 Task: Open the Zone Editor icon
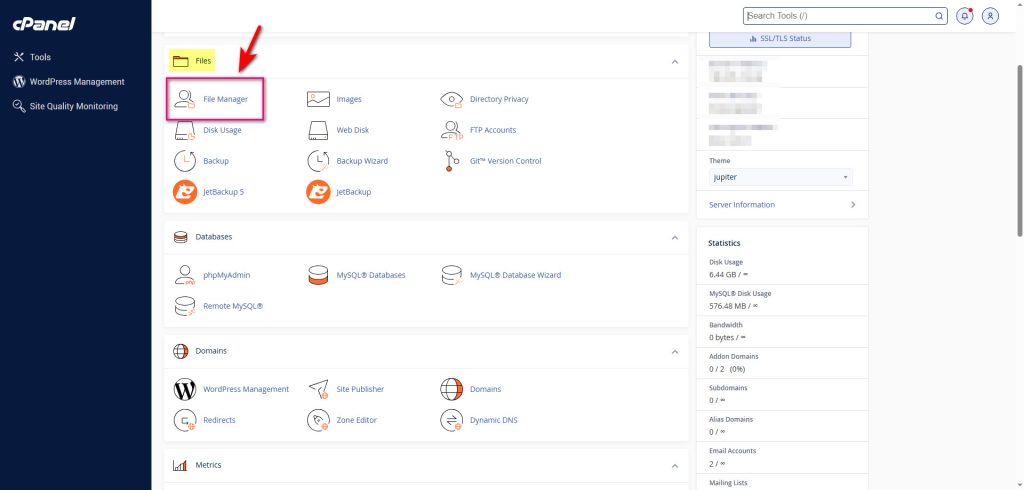pos(318,420)
